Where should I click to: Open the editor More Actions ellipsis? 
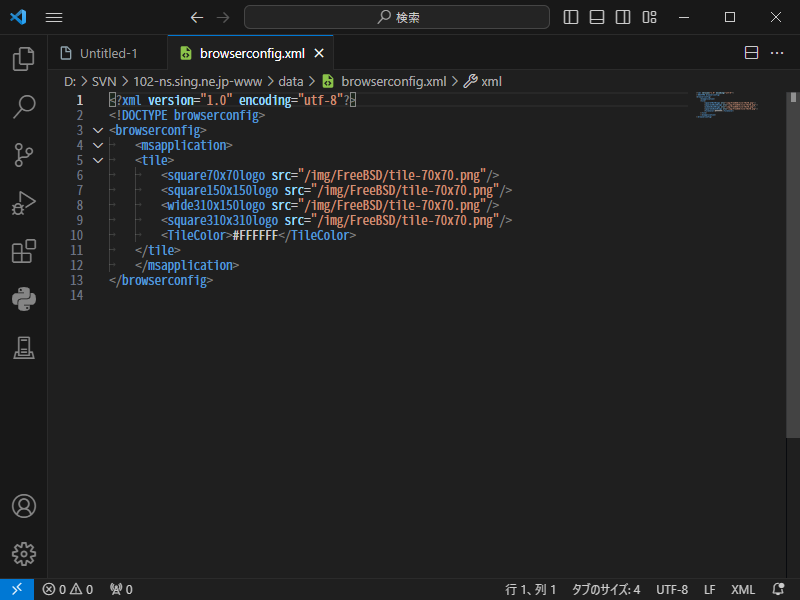click(x=777, y=53)
